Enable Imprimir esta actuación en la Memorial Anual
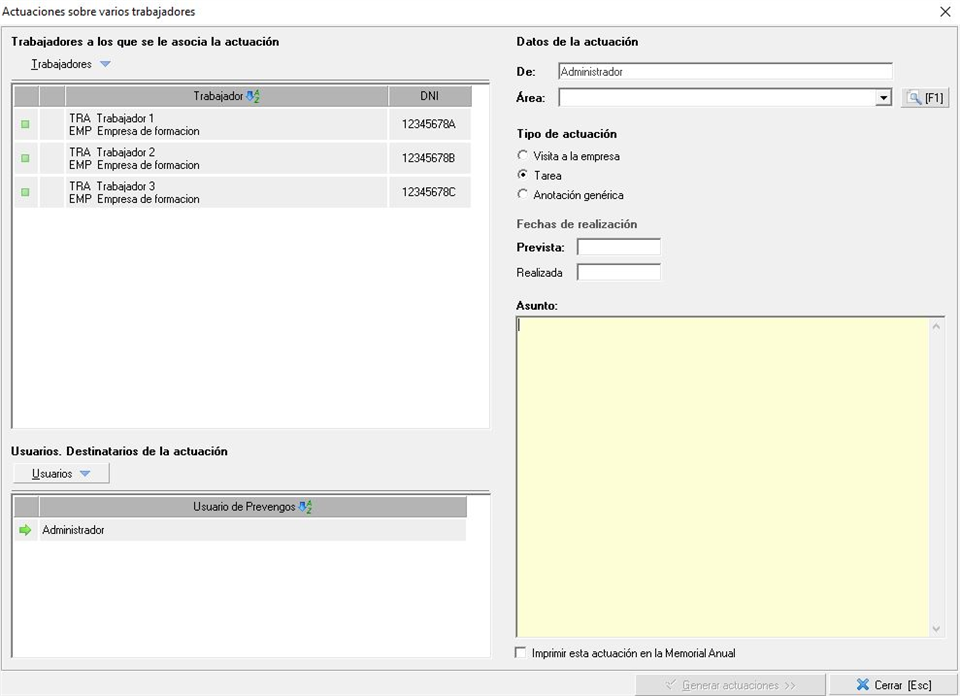960x696 pixels. click(x=520, y=653)
